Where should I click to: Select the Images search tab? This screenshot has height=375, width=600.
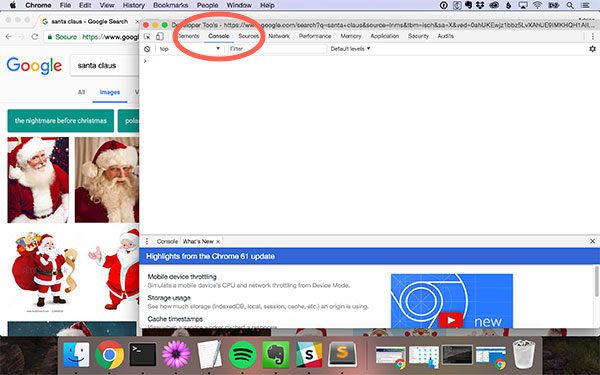coord(110,92)
